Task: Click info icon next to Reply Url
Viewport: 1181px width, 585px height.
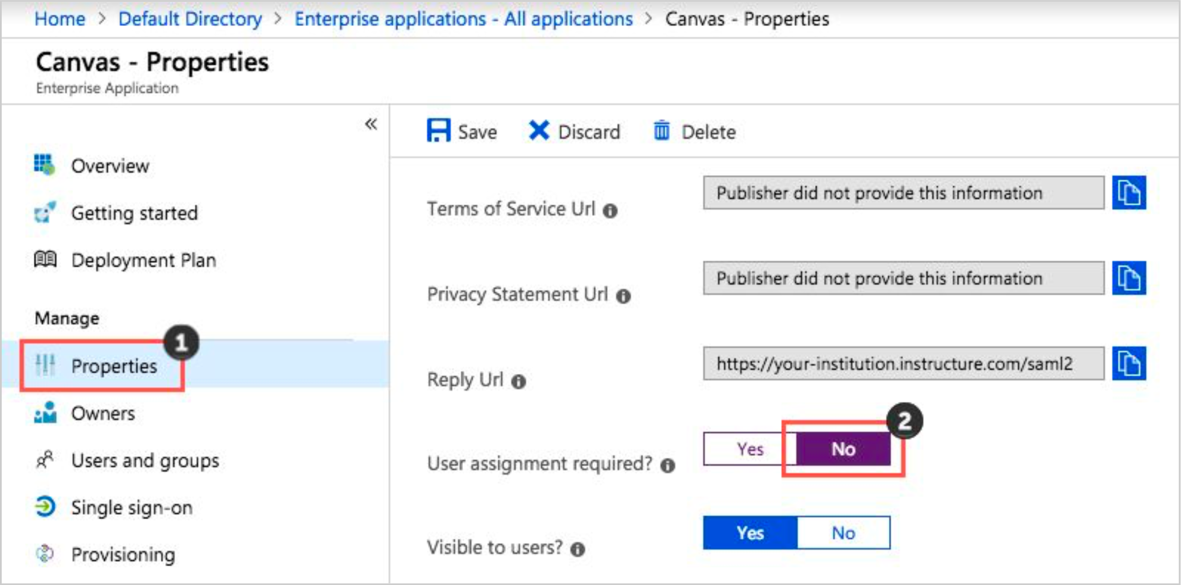Action: pyautogui.click(x=519, y=382)
